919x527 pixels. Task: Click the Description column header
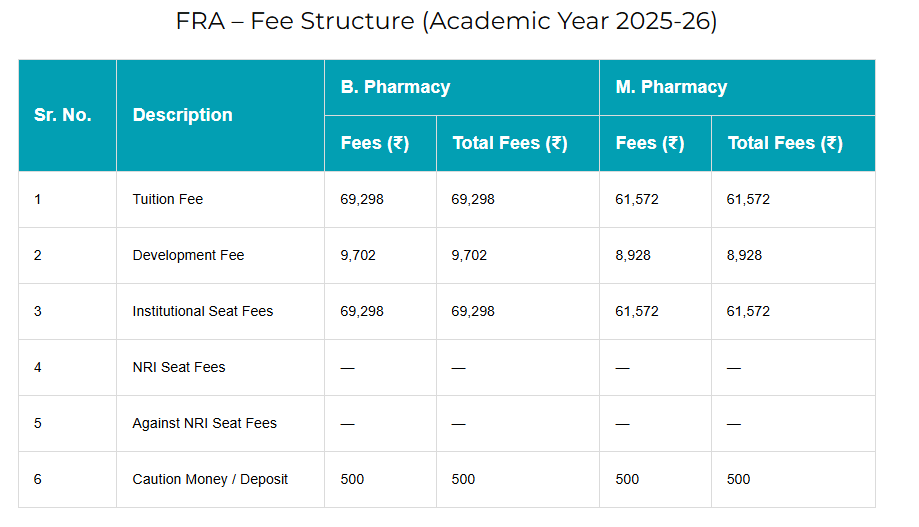[182, 115]
